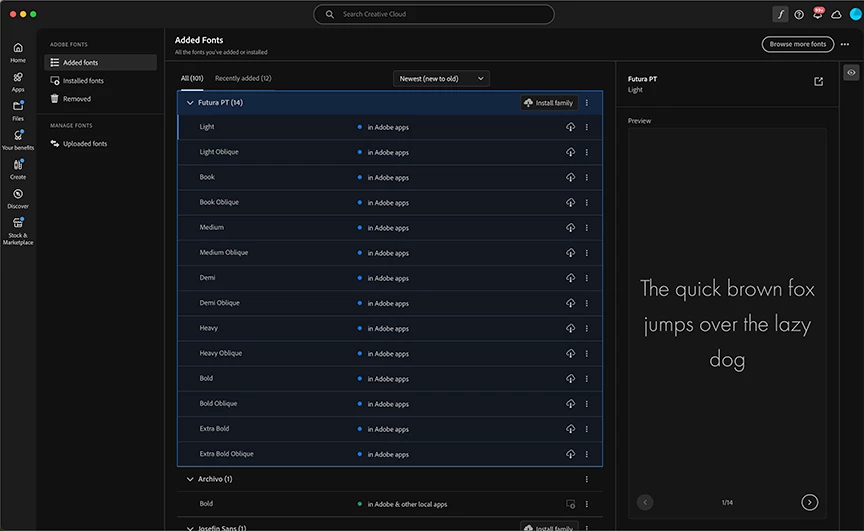Select Added fonts in sidebar
864x531 pixels.
pyautogui.click(x=100, y=62)
